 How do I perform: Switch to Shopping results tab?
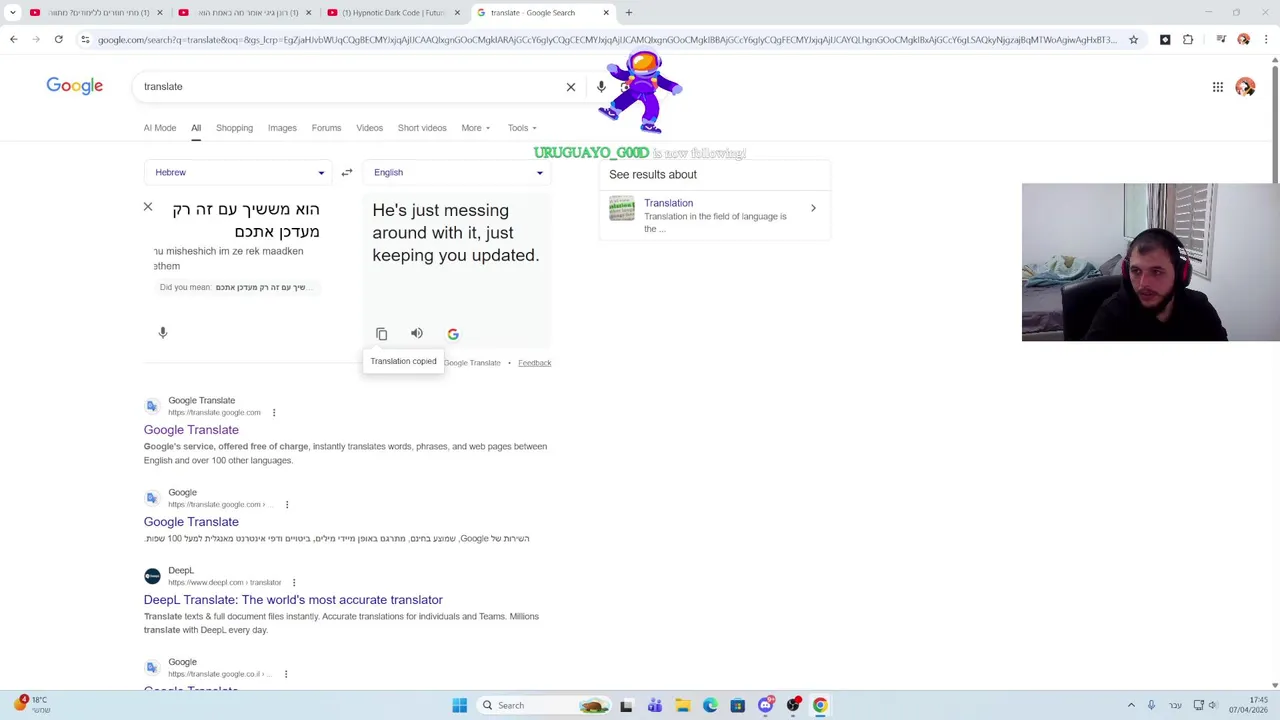234,128
